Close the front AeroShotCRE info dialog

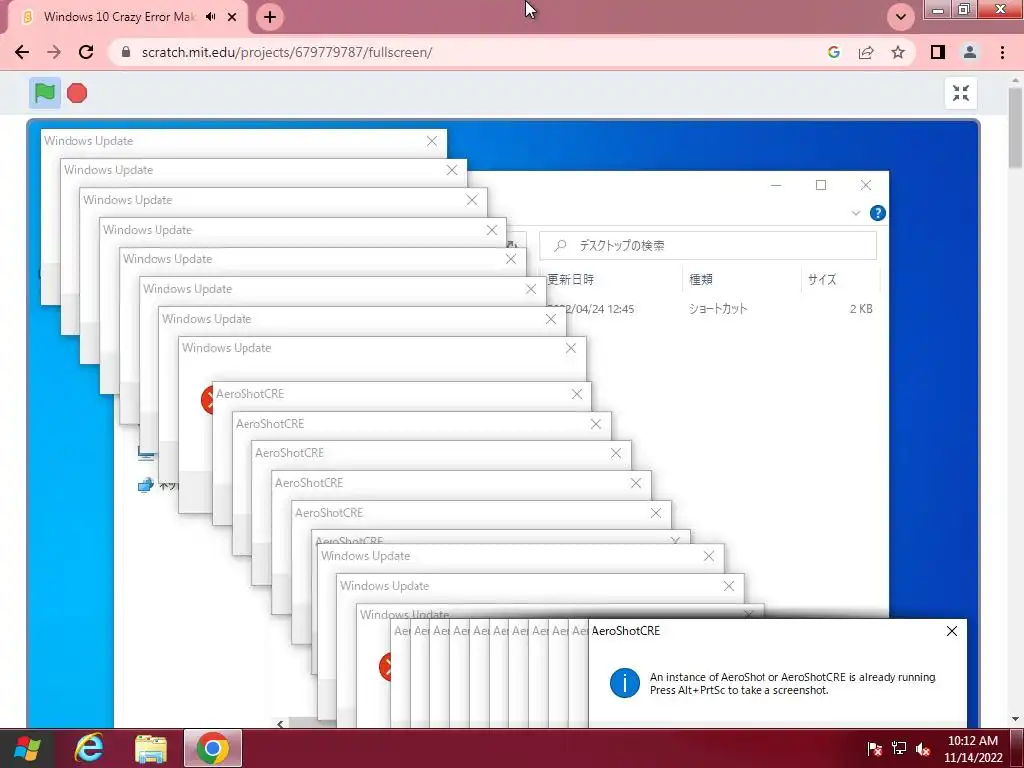pyautogui.click(x=952, y=631)
